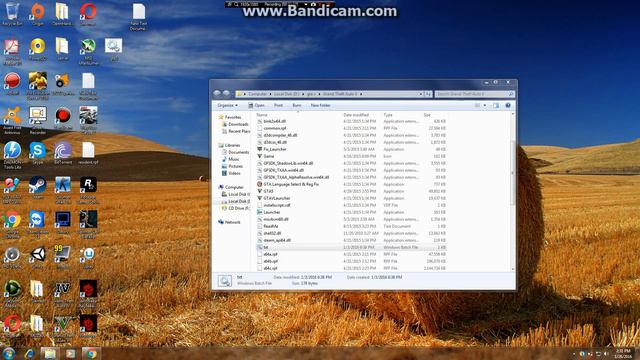This screenshot has height=360, width=640.
Task: Click the Windows Start button
Action: [x=9, y=353]
